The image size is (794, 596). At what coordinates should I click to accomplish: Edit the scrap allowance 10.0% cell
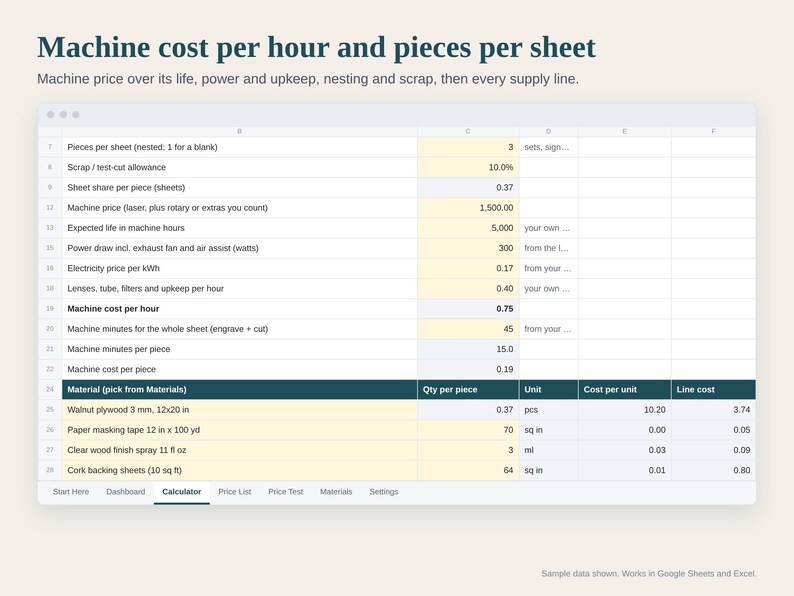pos(468,167)
